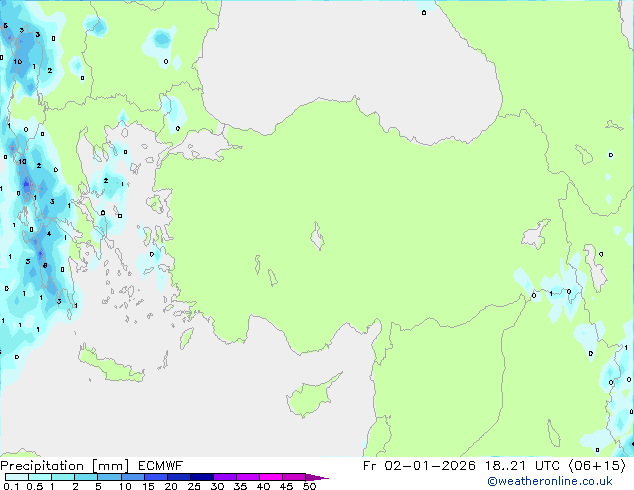This screenshot has height=490, width=634.
Task: Select the 20–25 mm legend color swatch
Action: click(x=178, y=477)
